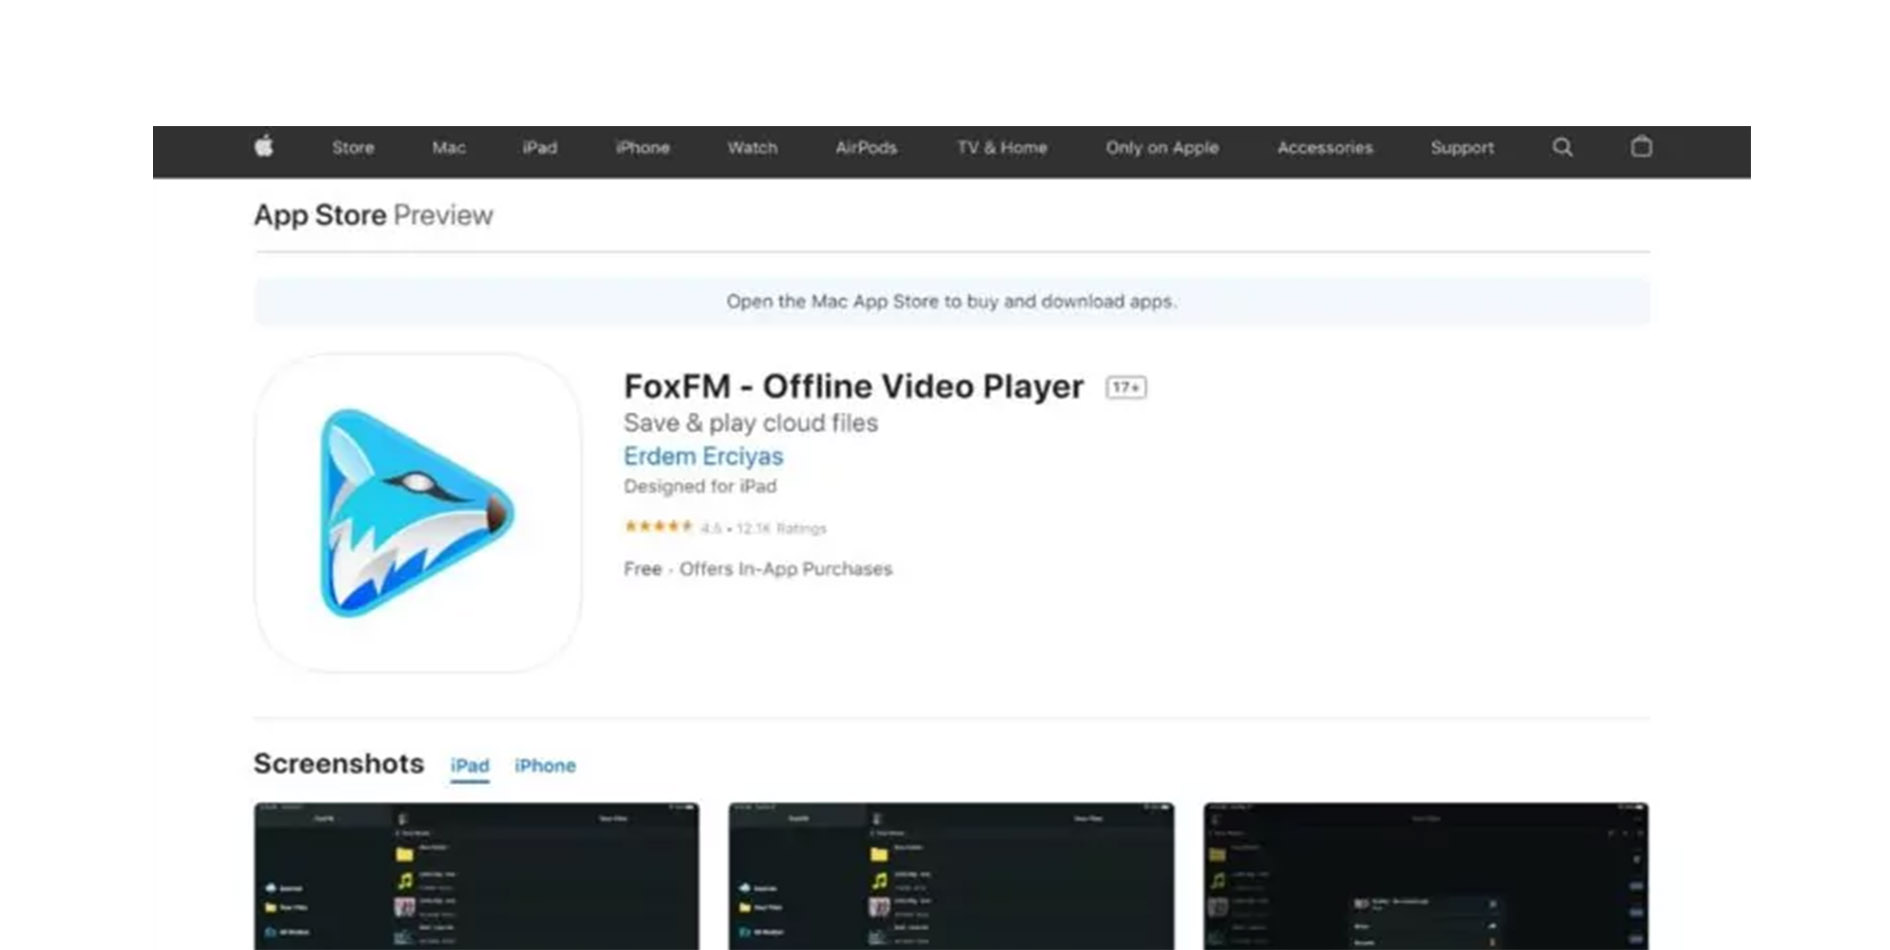Click the Apple logo icon

click(264, 147)
